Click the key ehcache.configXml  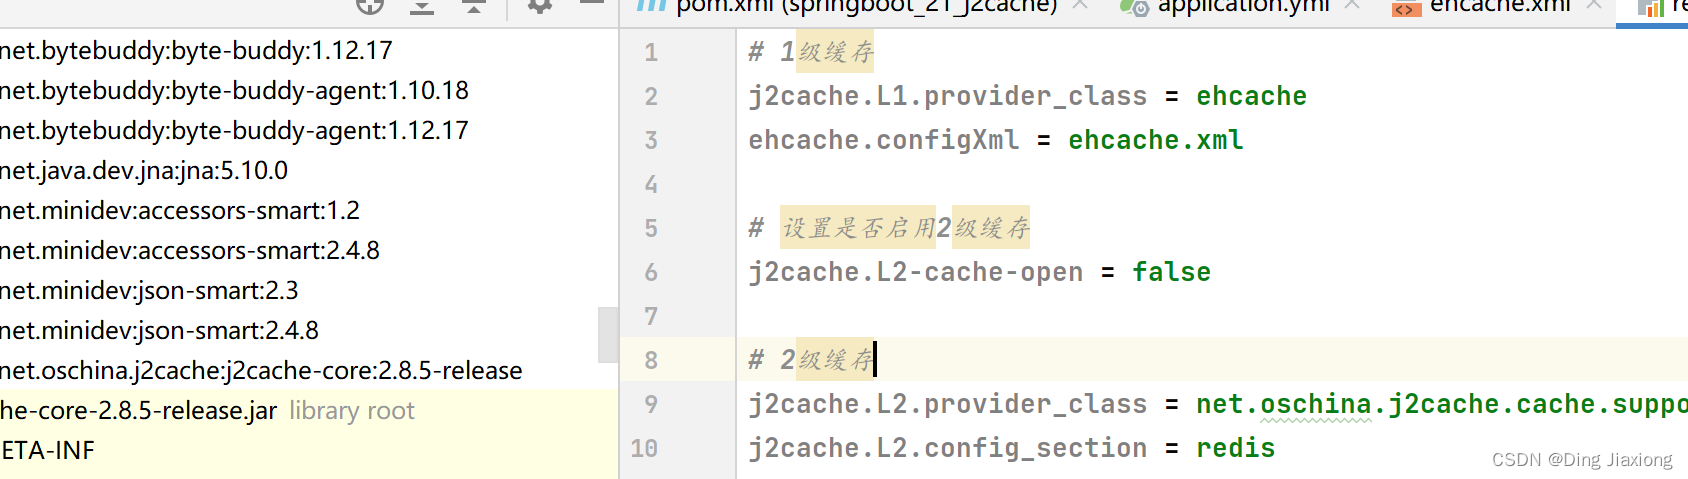tap(884, 140)
